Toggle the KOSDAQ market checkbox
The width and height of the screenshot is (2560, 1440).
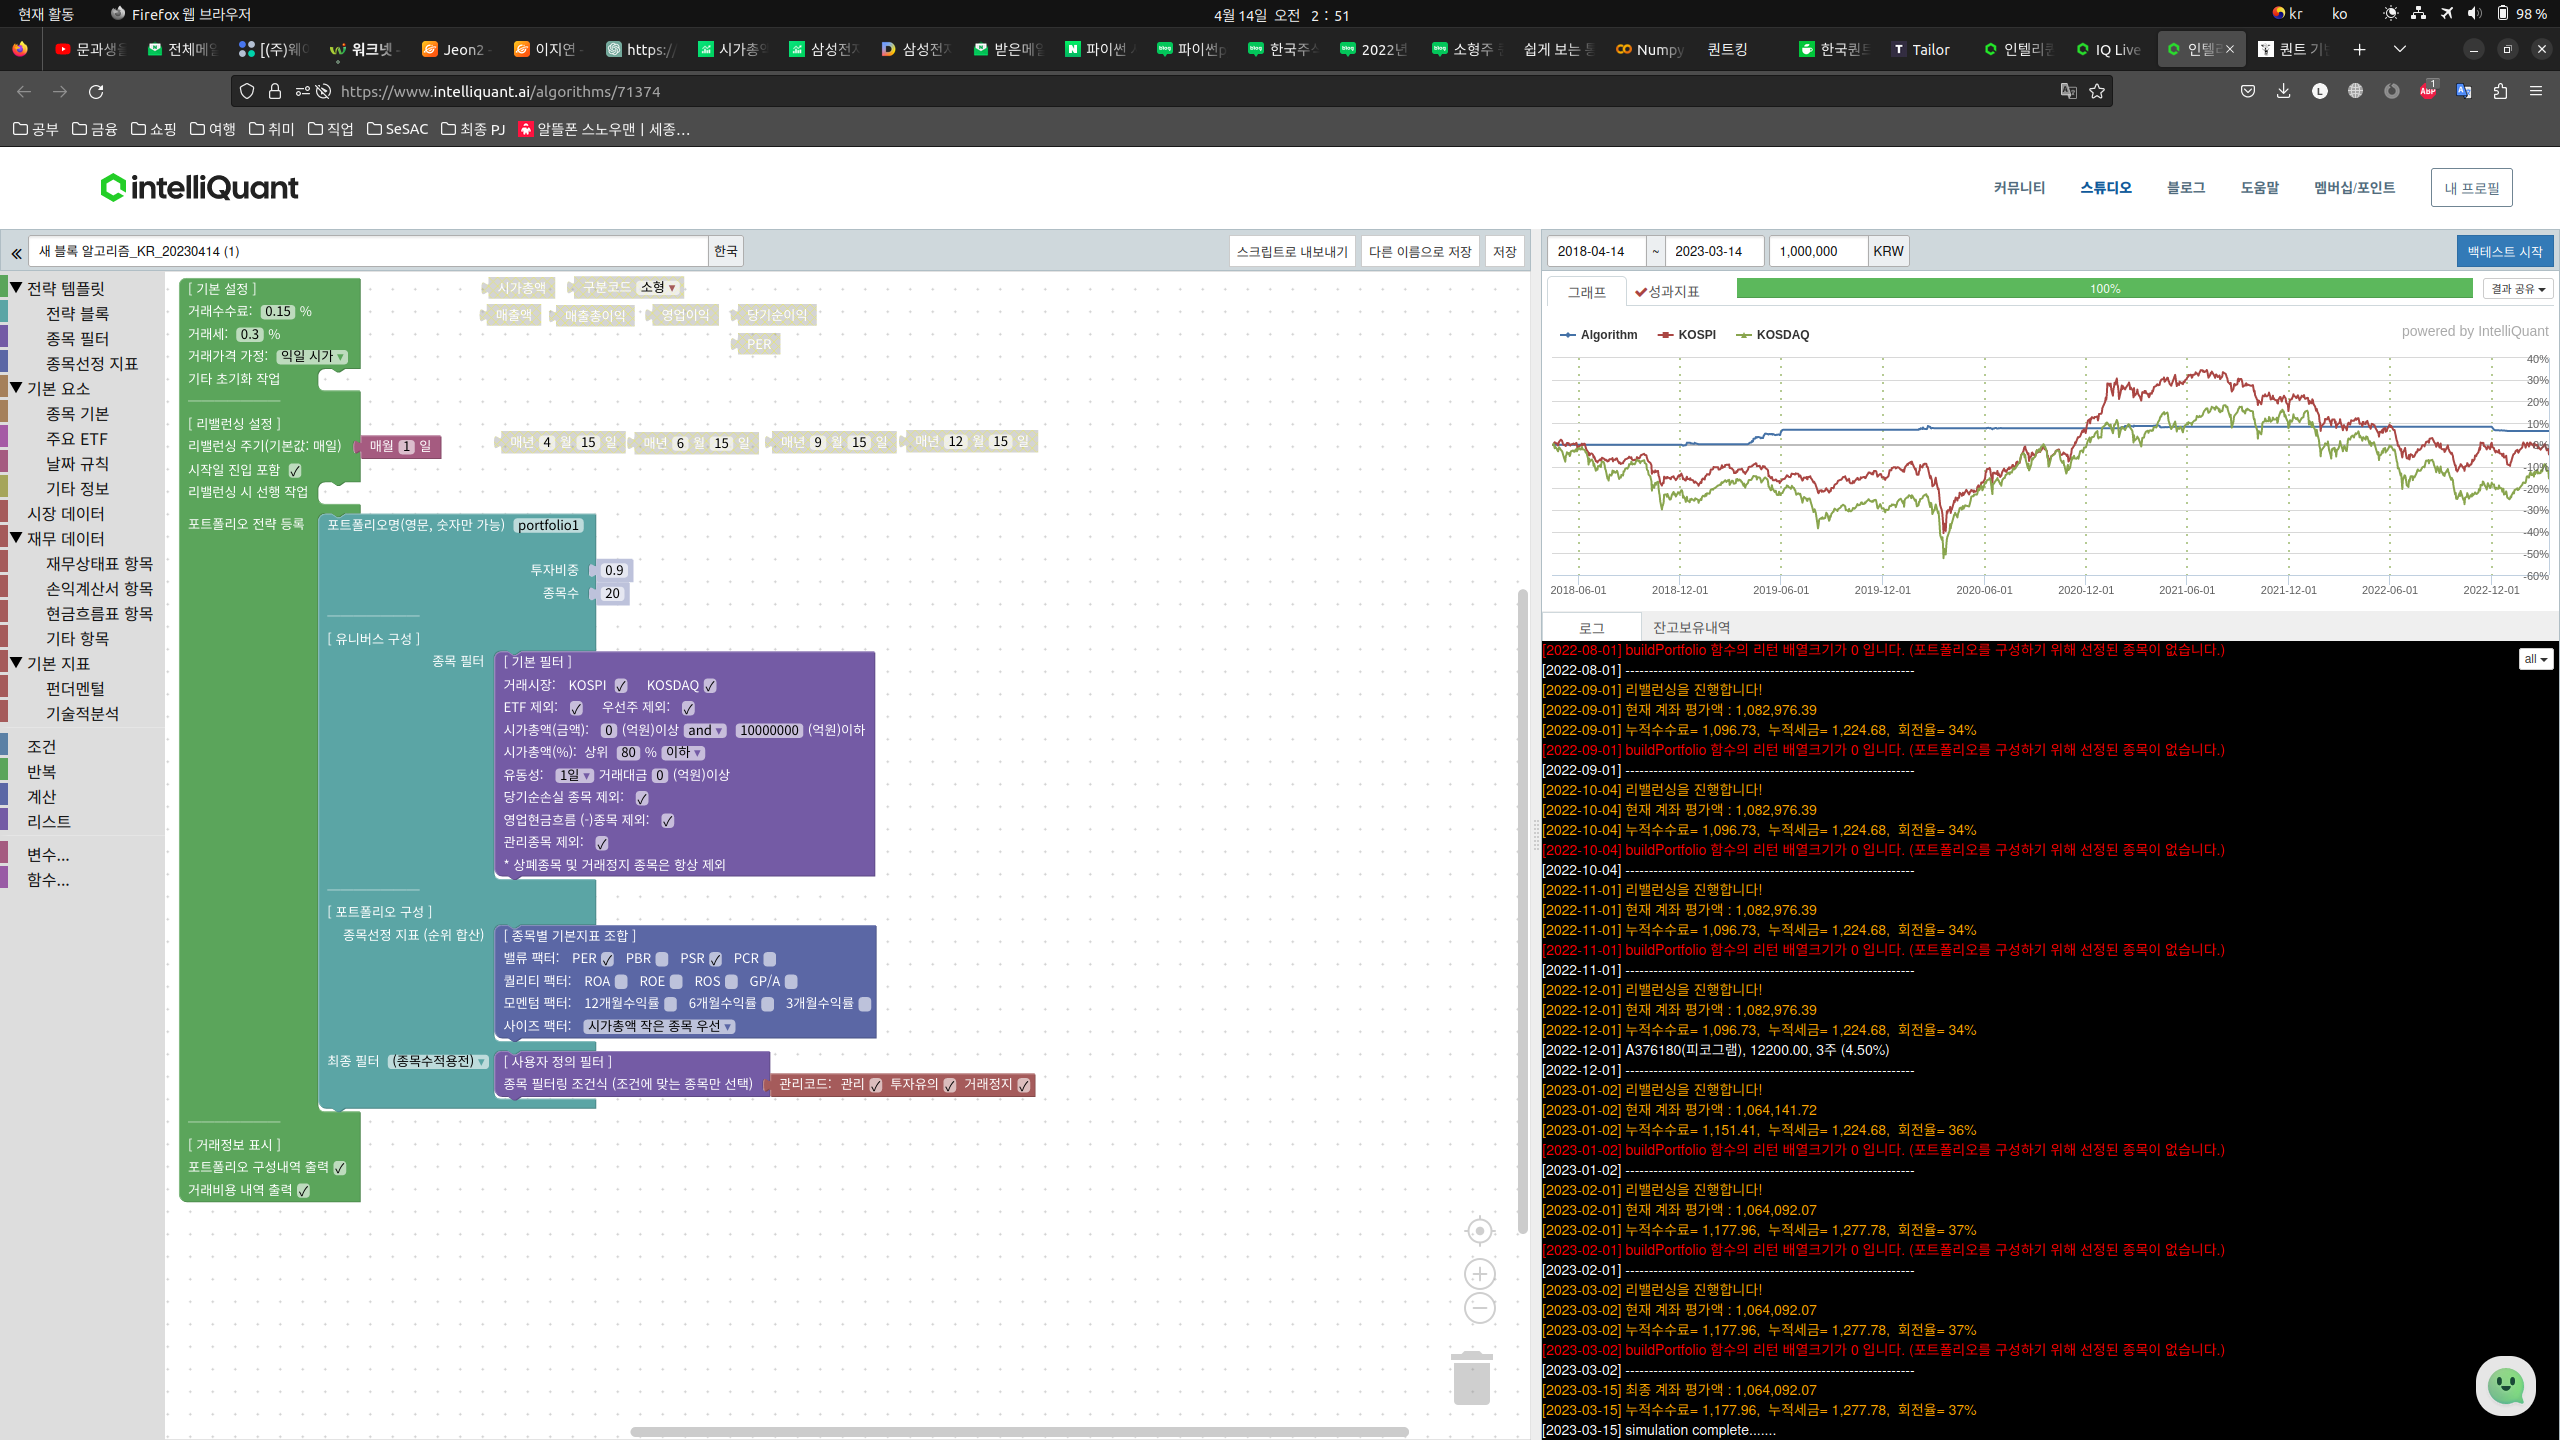pos(710,686)
